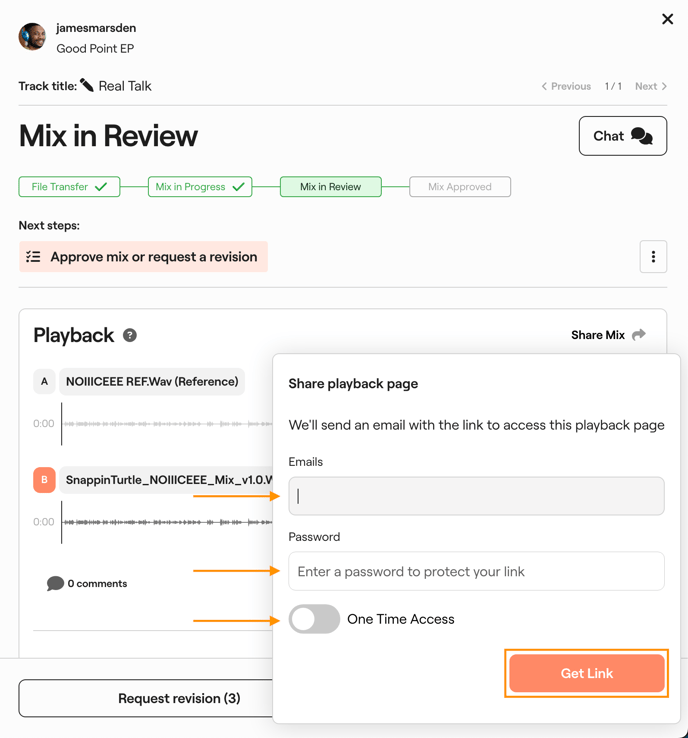Click the Share Mix arrow icon
The image size is (688, 738).
click(x=639, y=335)
